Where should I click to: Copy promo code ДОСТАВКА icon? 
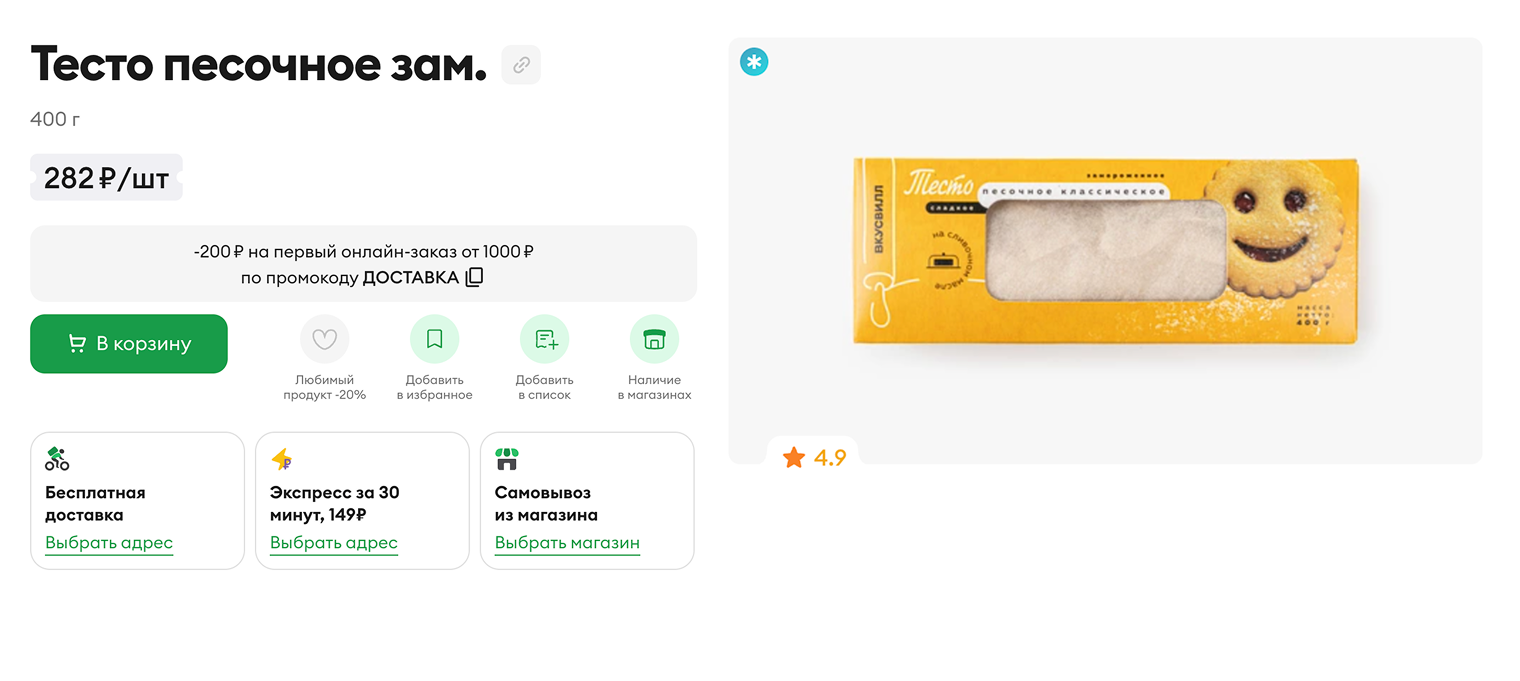pos(474,277)
